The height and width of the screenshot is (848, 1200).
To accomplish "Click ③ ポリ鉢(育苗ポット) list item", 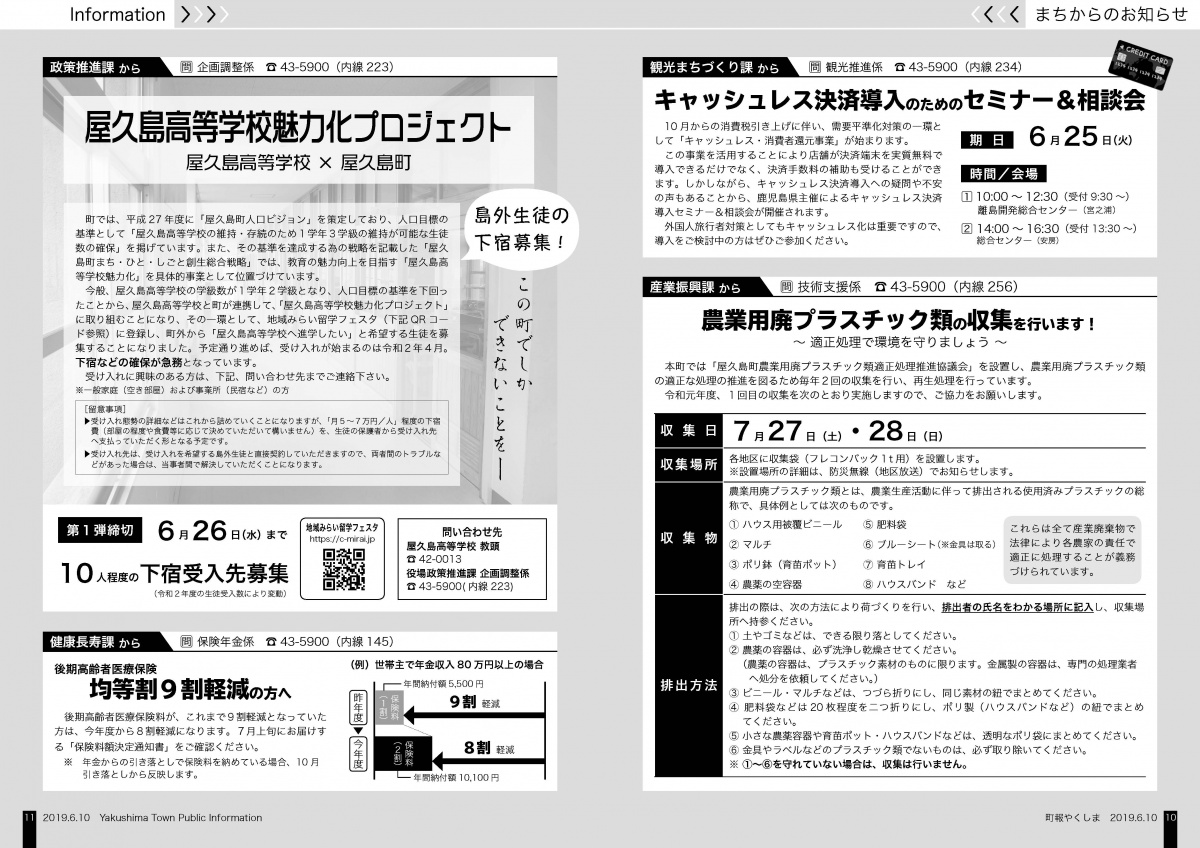I will click(x=784, y=564).
